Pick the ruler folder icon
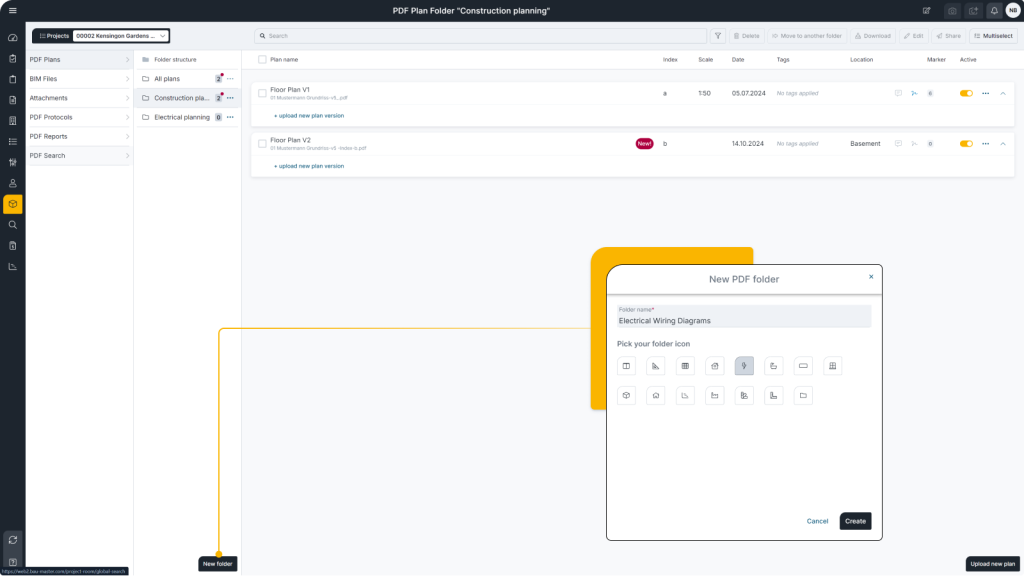The height and width of the screenshot is (576, 1024). click(655, 366)
